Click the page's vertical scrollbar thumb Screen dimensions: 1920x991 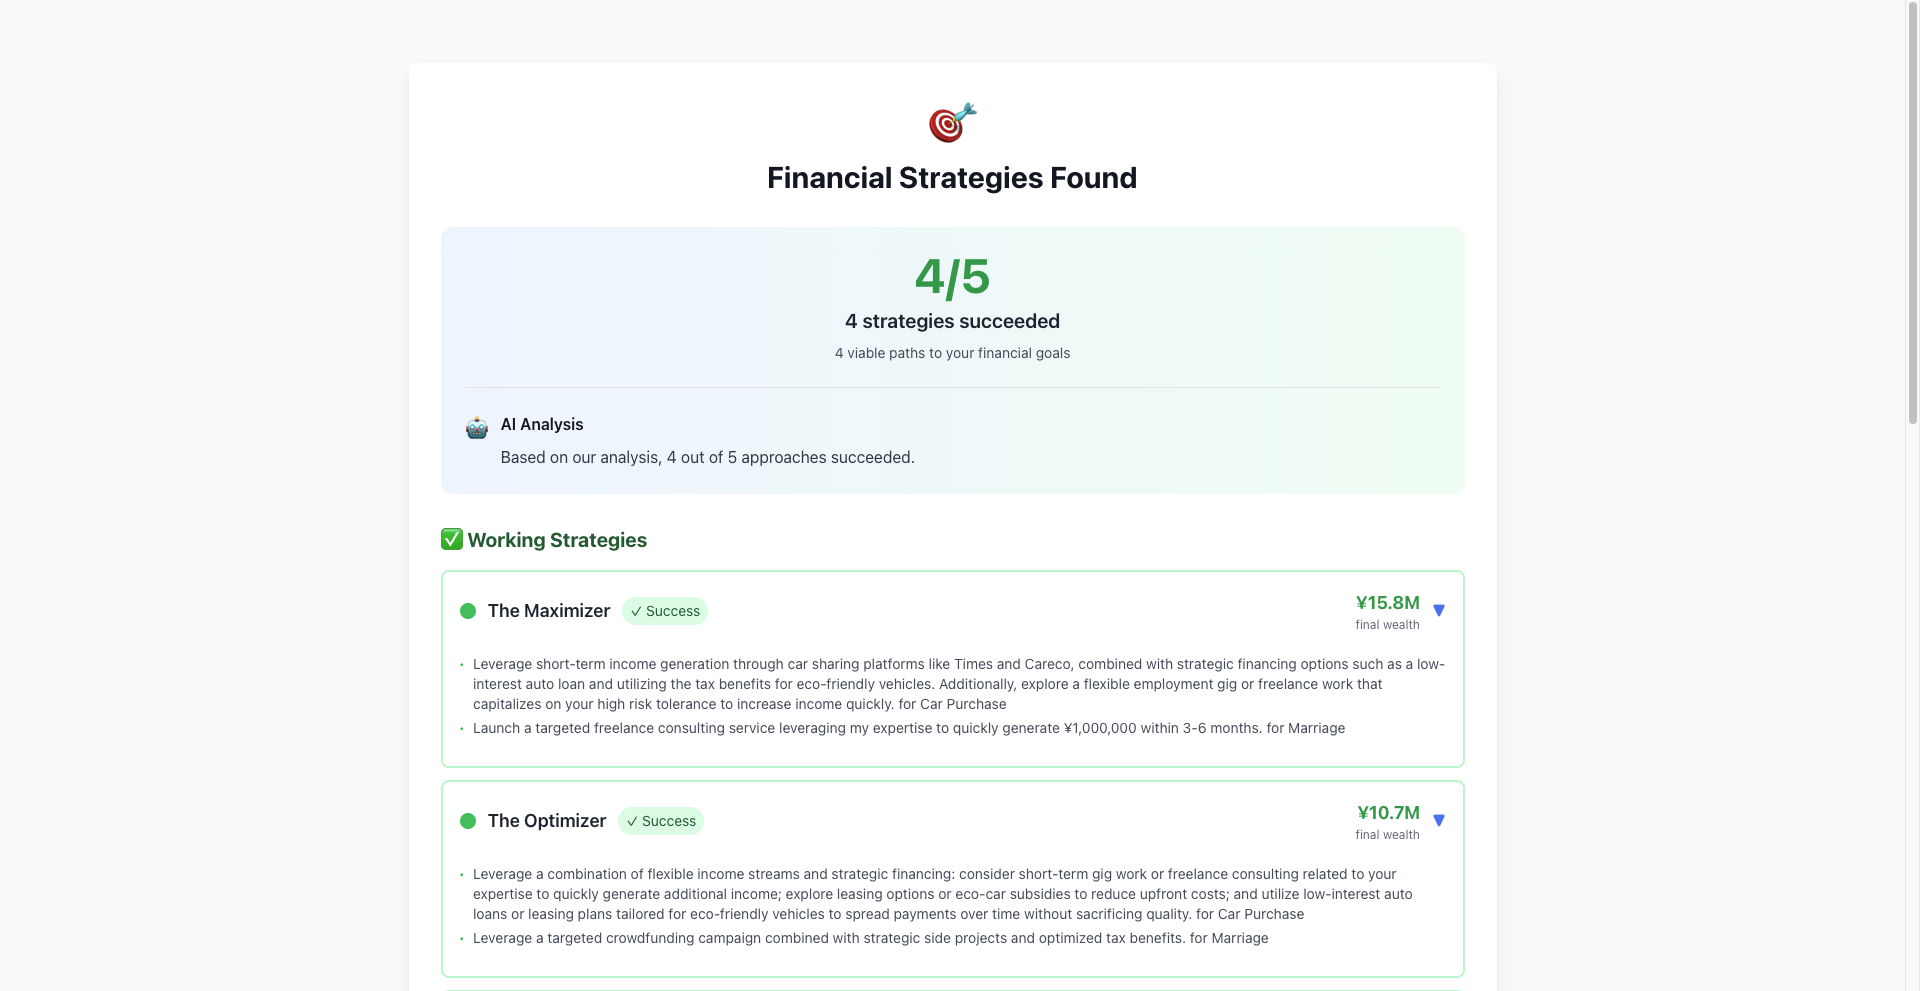pyautogui.click(x=1913, y=212)
